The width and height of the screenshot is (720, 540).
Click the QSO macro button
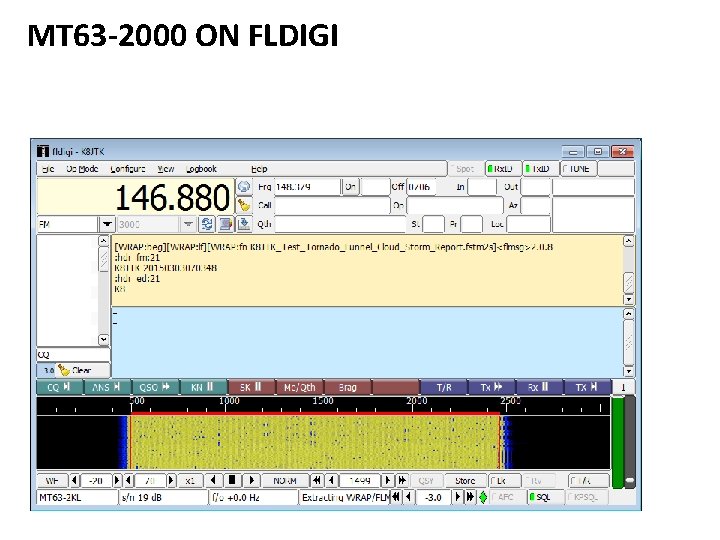tap(155, 387)
